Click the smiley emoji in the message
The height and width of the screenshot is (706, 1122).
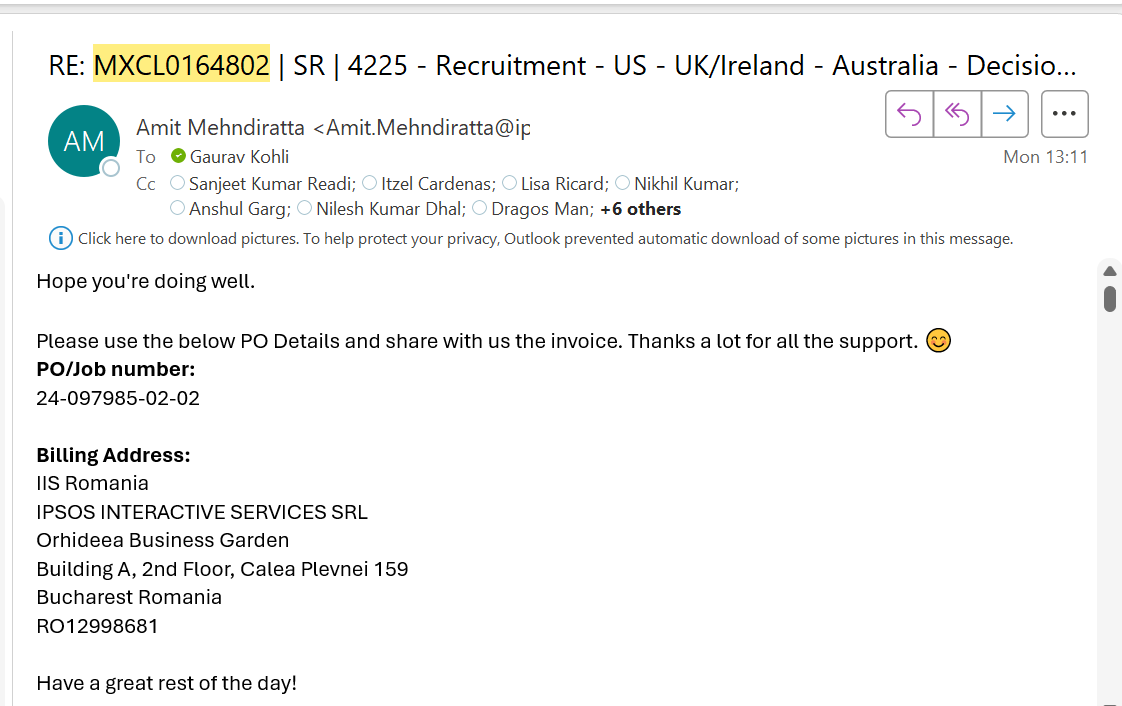pos(938,340)
